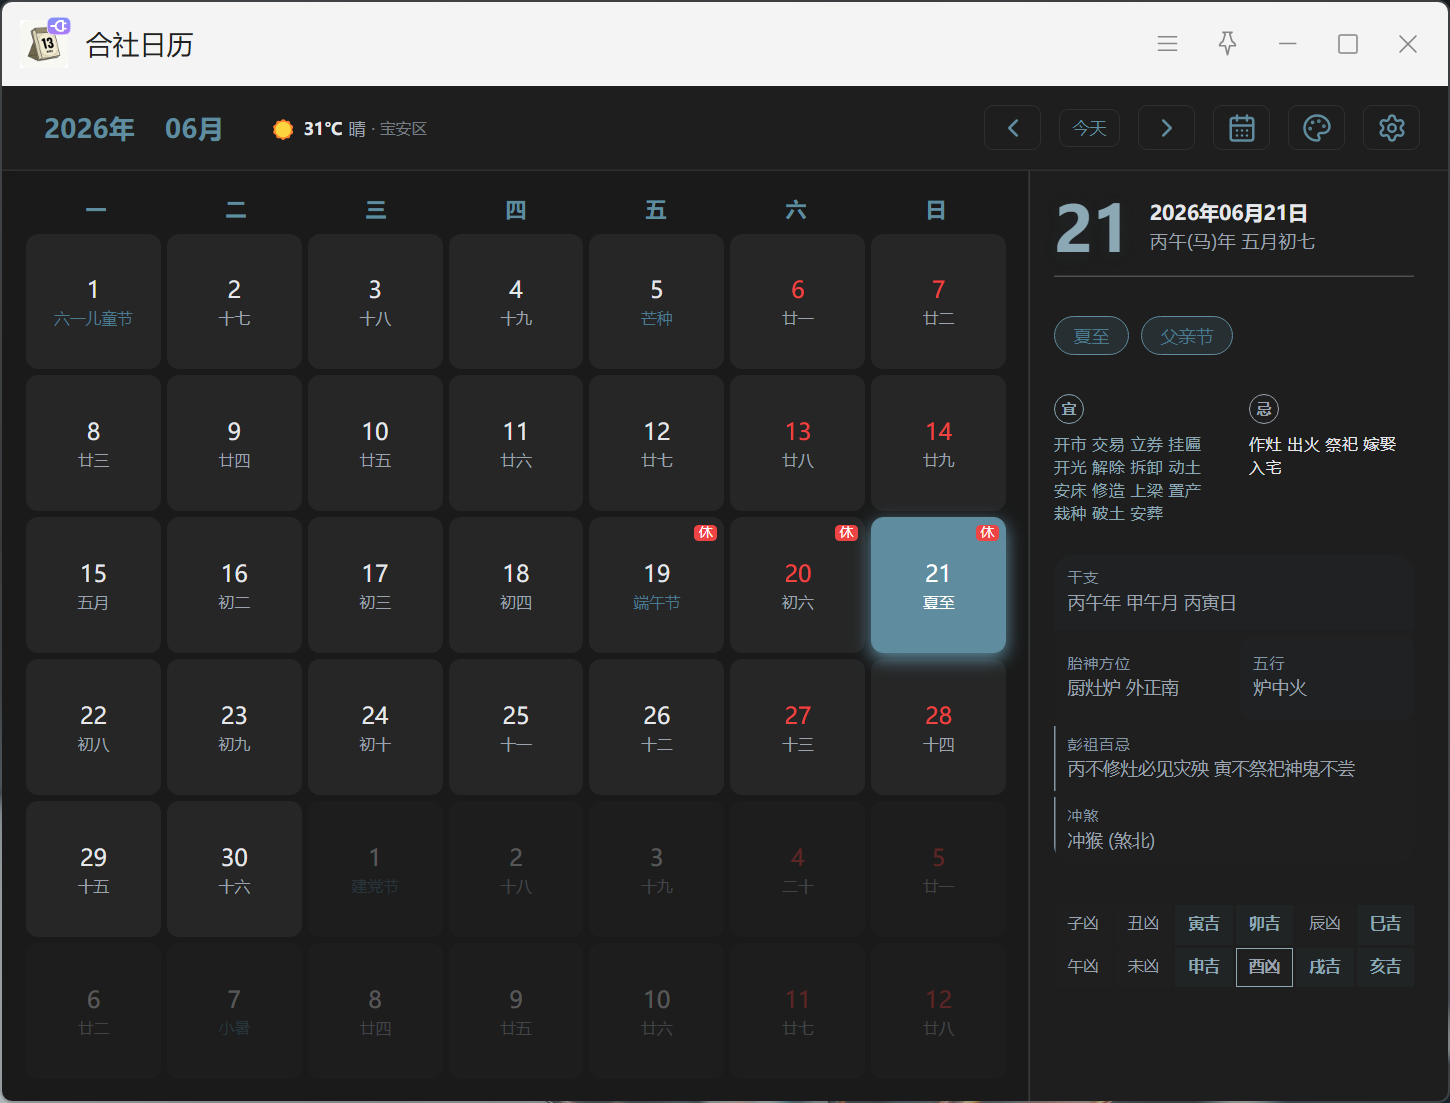Viewport: 1450px width, 1103px height.
Task: Click the 06月 month label
Action: tap(194, 129)
